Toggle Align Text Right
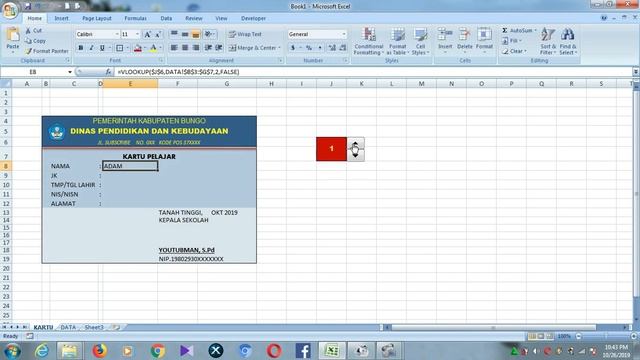 pyautogui.click(x=196, y=48)
